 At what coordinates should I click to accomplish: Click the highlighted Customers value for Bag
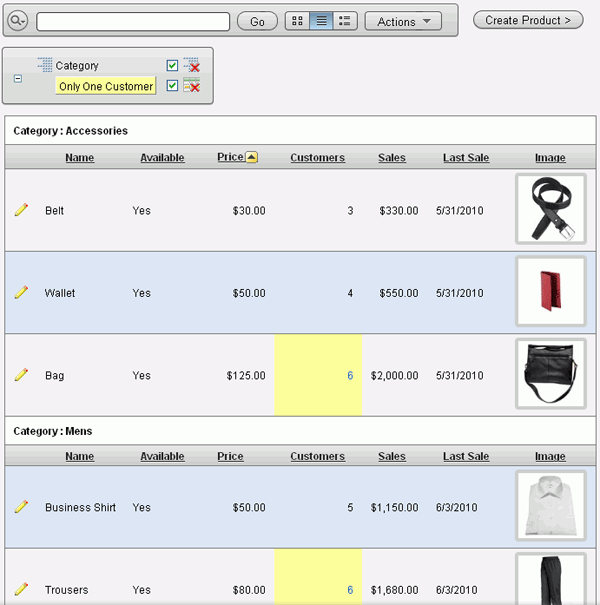pyautogui.click(x=350, y=375)
